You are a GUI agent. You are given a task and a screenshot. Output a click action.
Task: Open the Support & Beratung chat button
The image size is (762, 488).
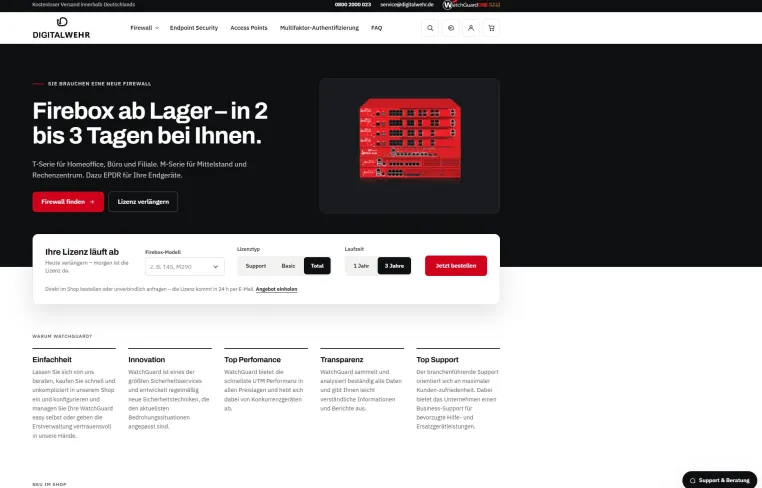[720, 480]
